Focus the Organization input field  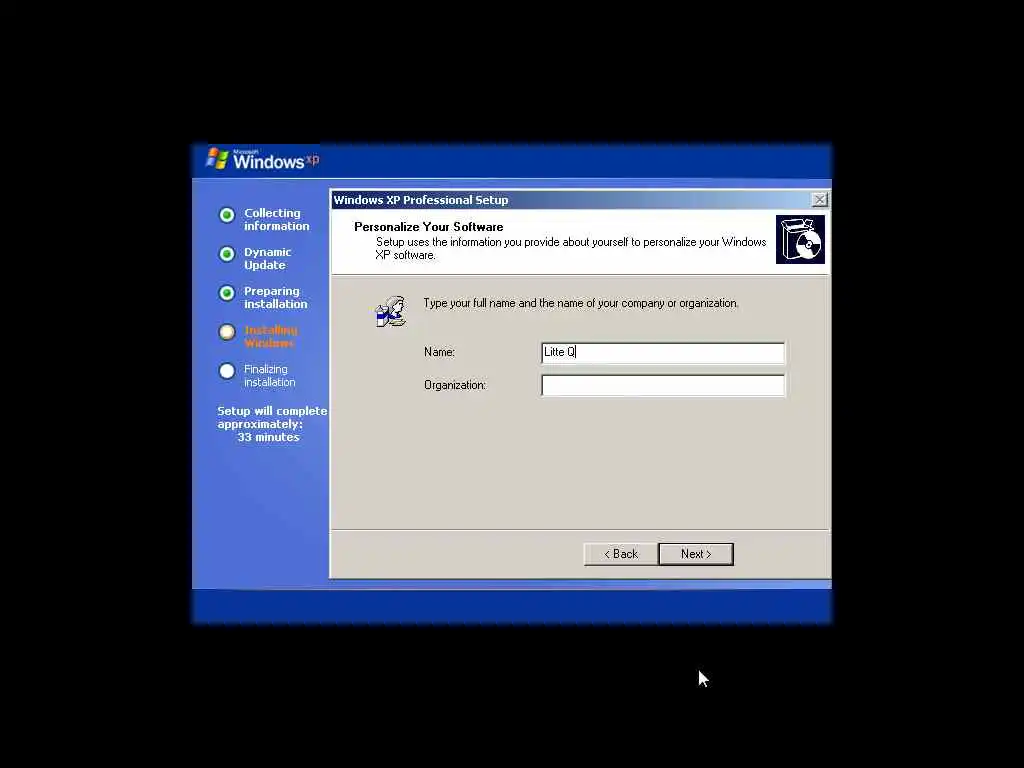(x=663, y=385)
